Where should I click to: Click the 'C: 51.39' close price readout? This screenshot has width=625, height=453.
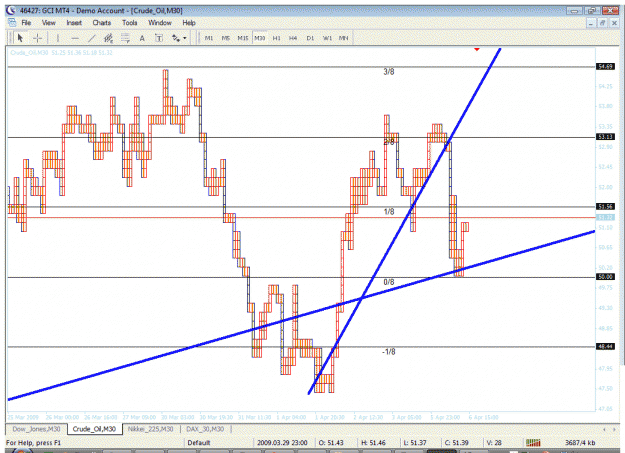pos(456,443)
